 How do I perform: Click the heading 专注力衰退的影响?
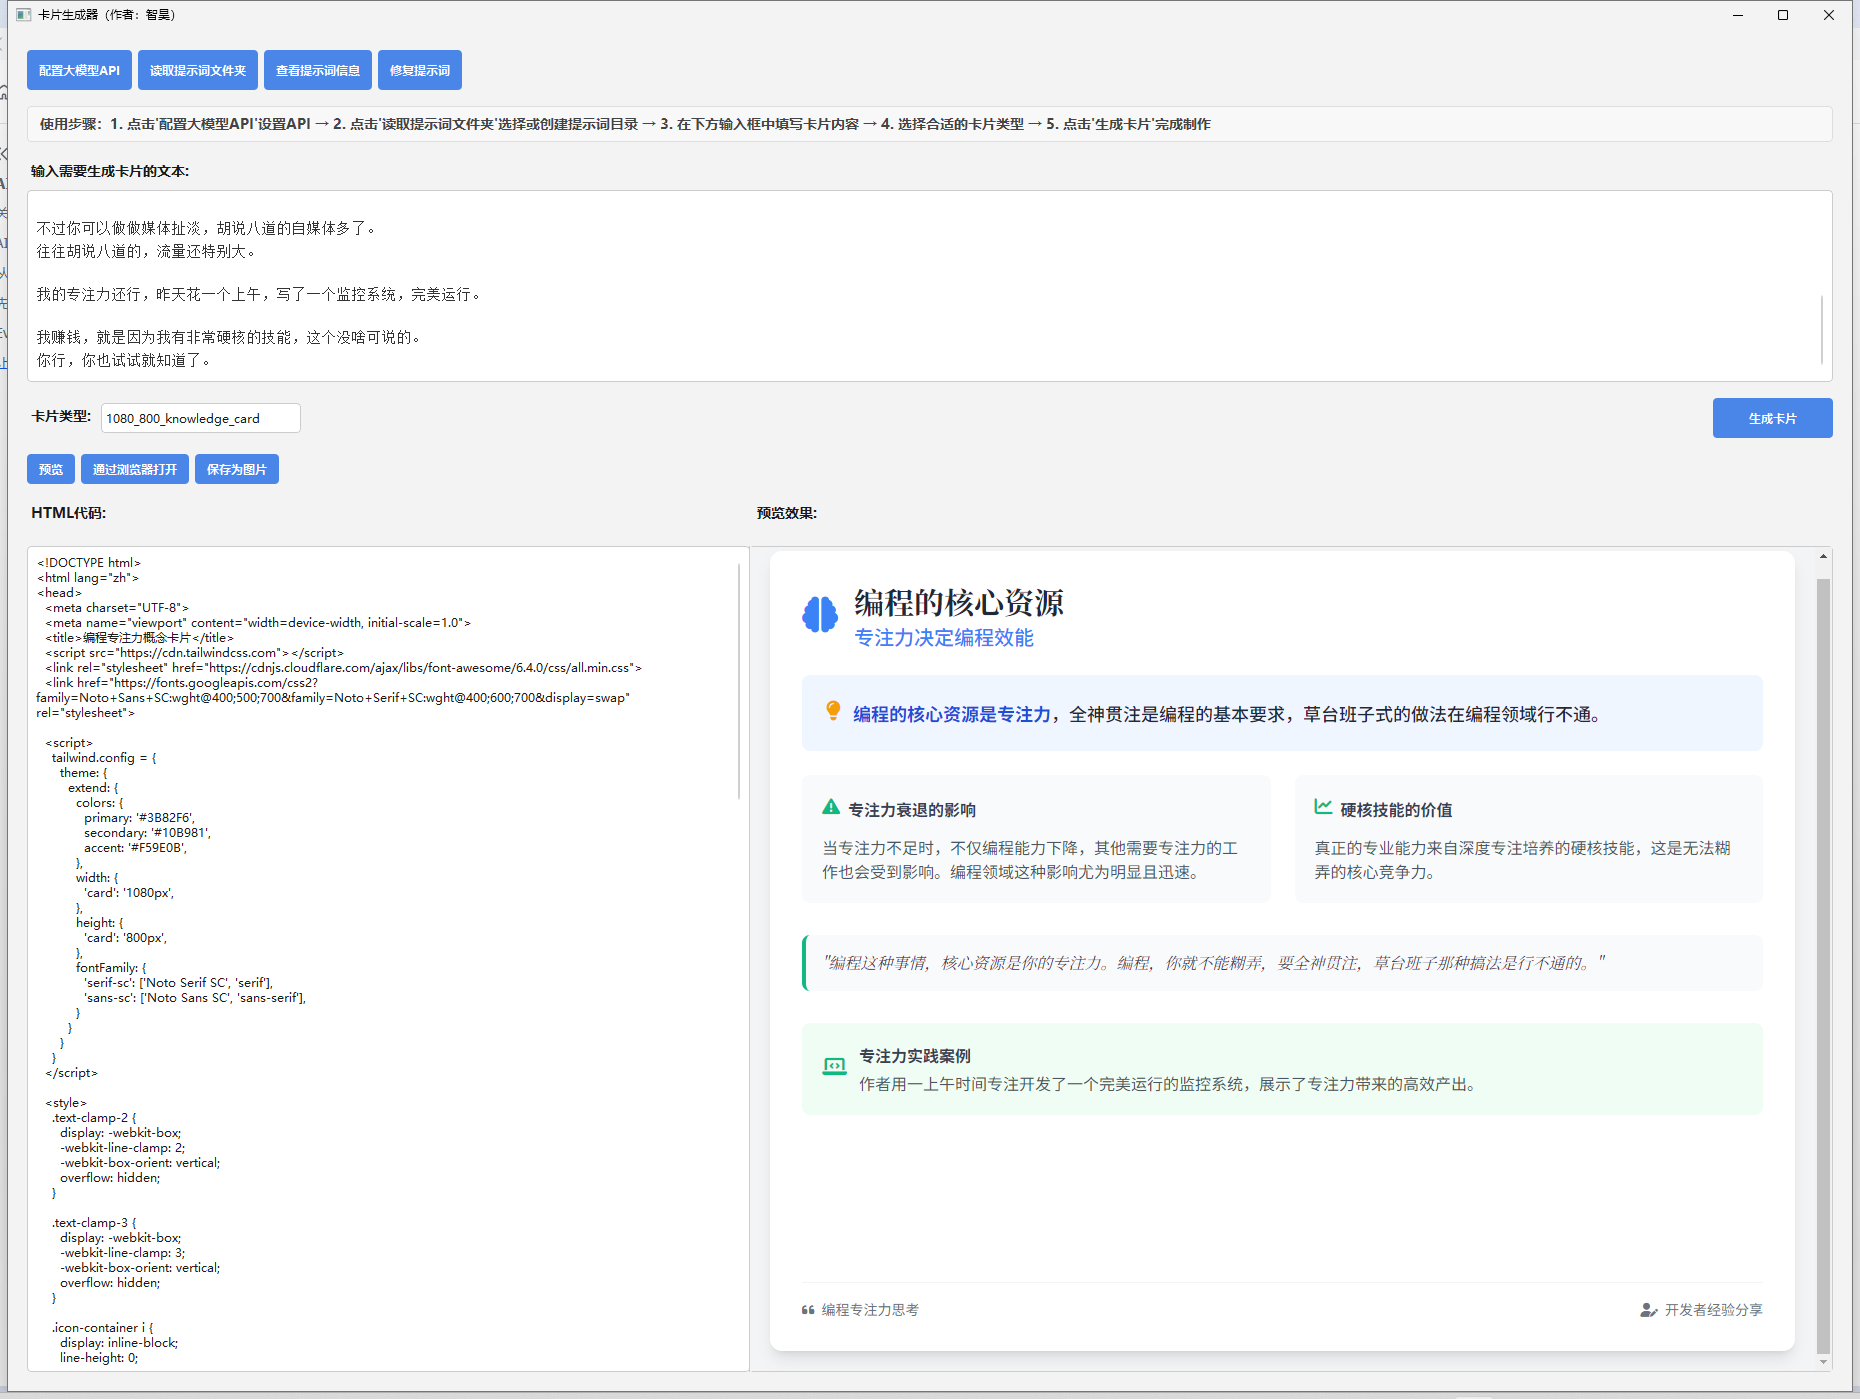[912, 810]
